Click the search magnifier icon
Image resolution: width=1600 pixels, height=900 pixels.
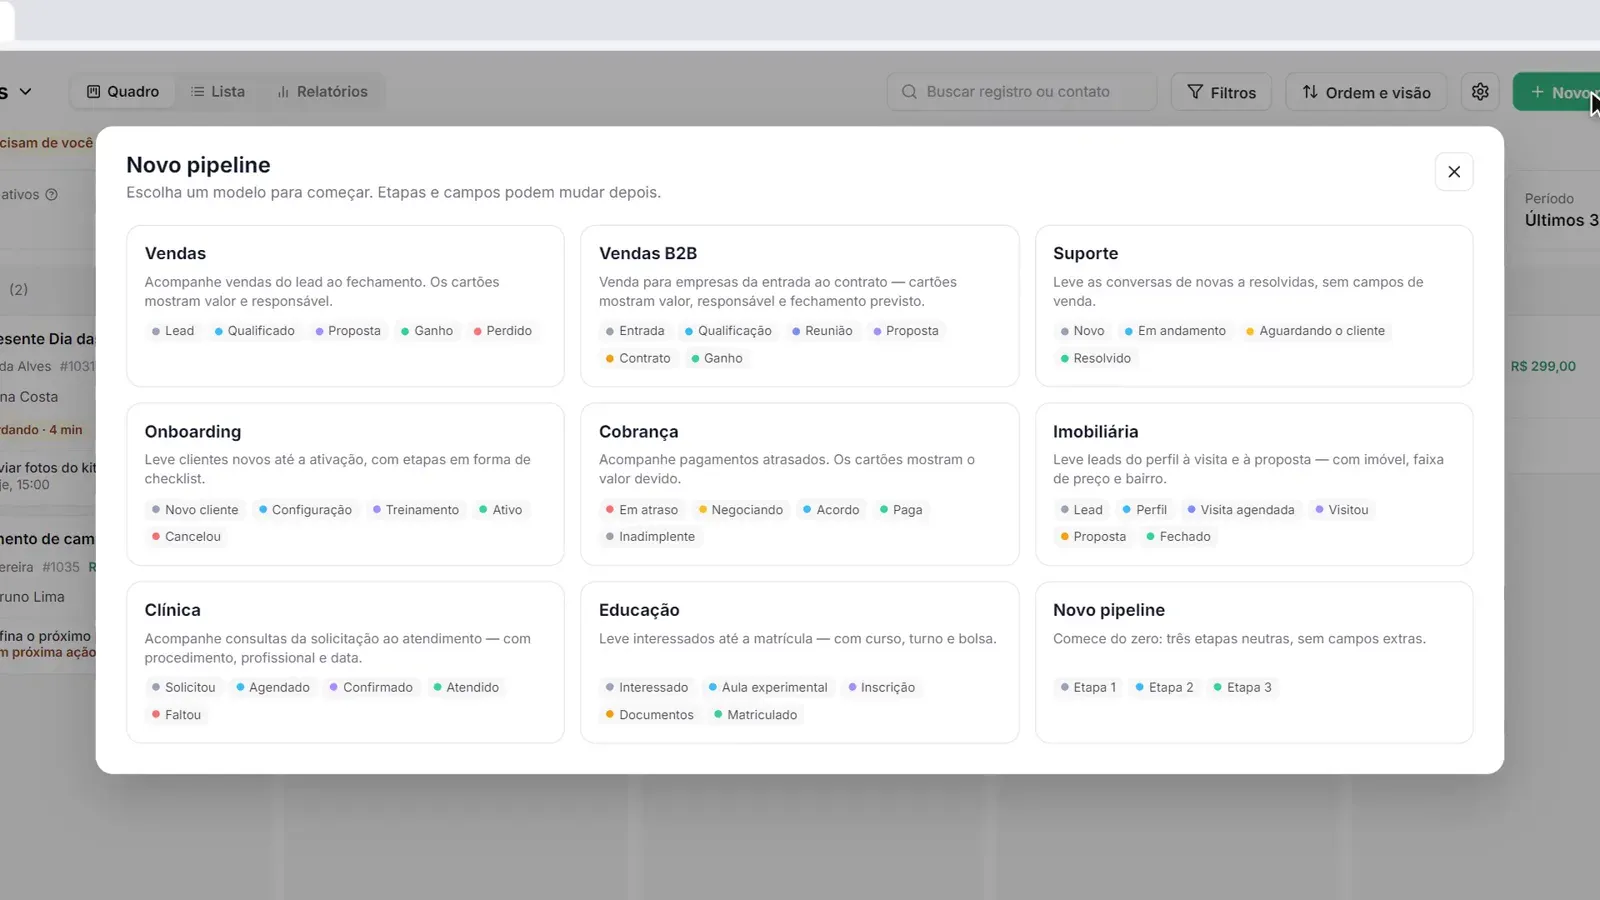[x=909, y=92]
